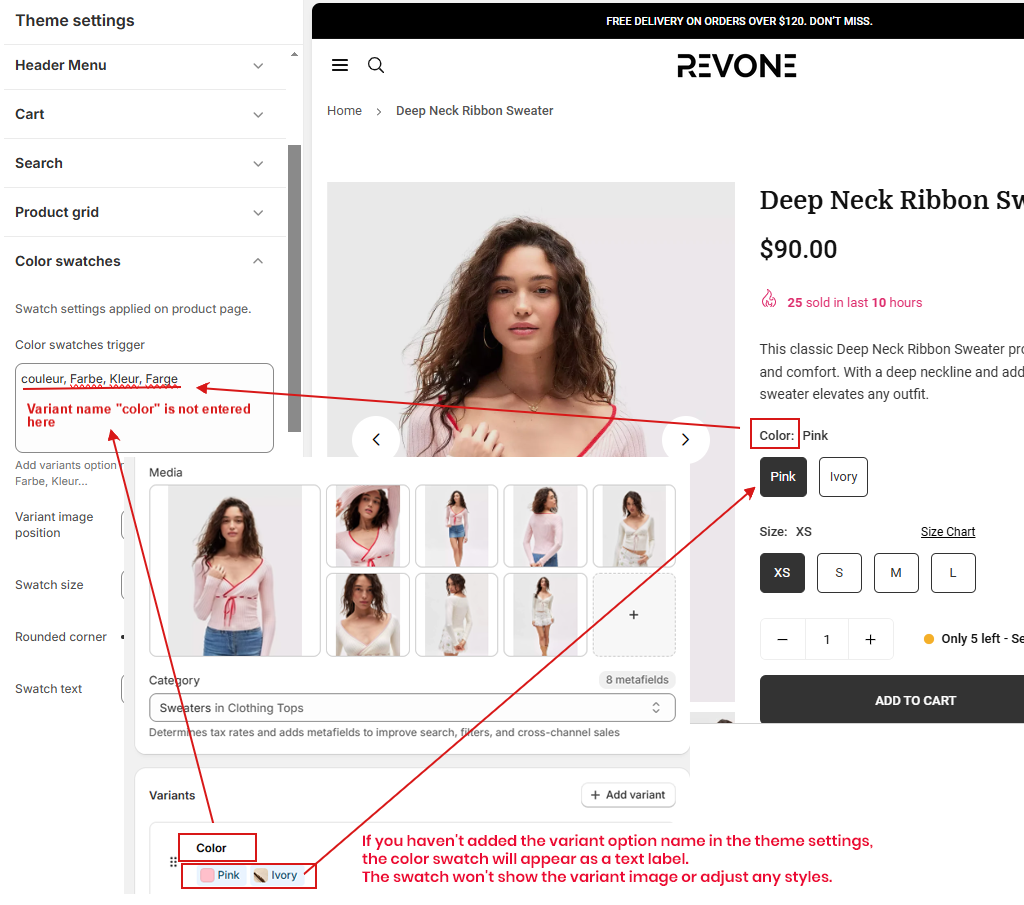
Task: Open the Size Chart link
Action: (947, 532)
